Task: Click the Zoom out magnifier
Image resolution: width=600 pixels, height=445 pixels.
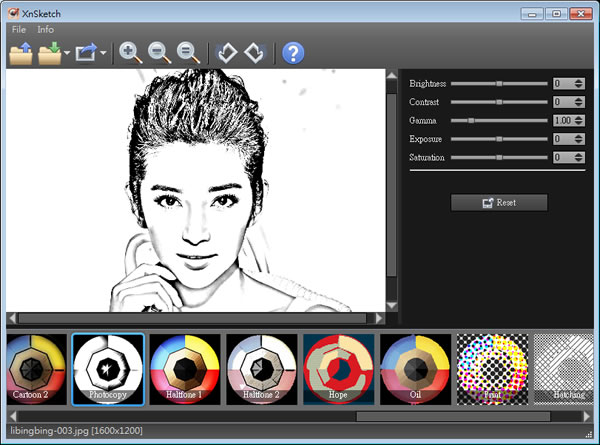Action: tap(158, 53)
